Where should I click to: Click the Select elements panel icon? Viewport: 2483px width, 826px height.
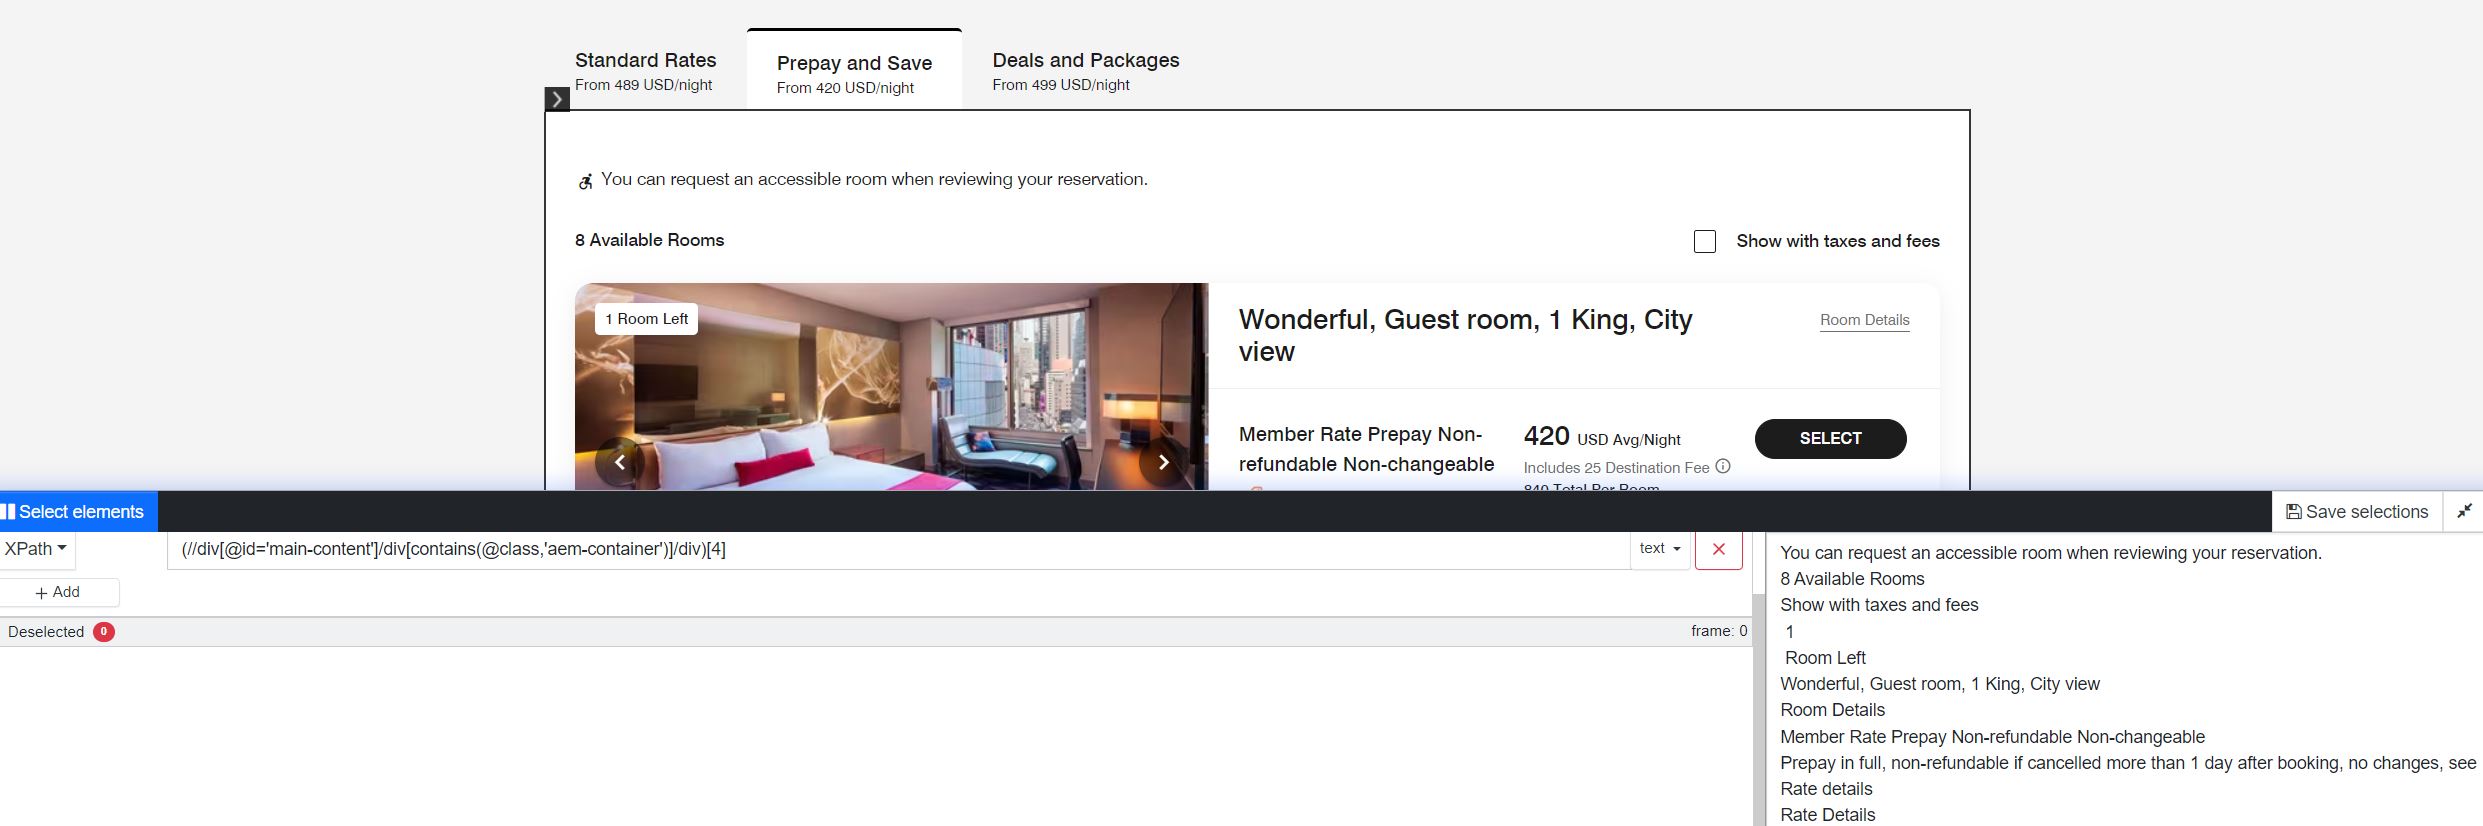(8, 512)
